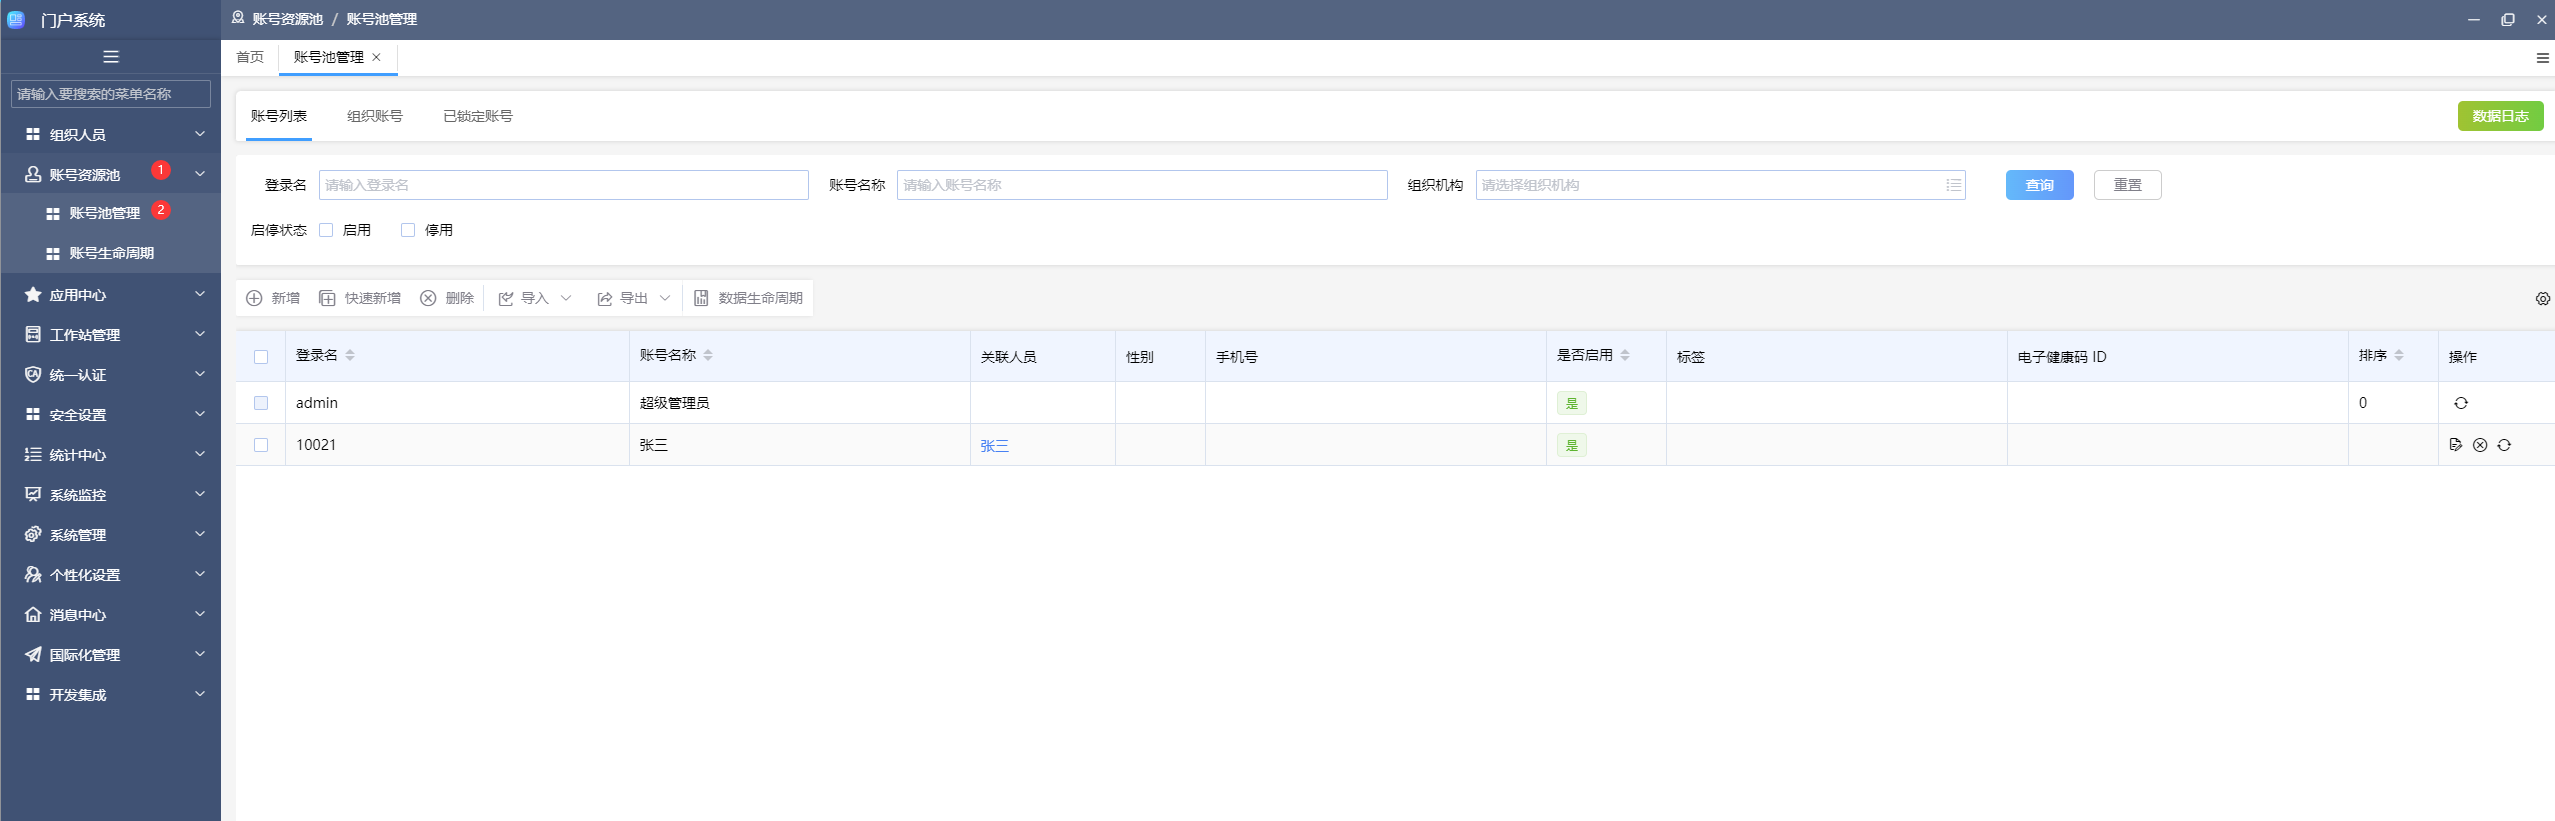2555x821 pixels.
Task: Open 国际化管理 sidebar menu
Action: coord(110,655)
